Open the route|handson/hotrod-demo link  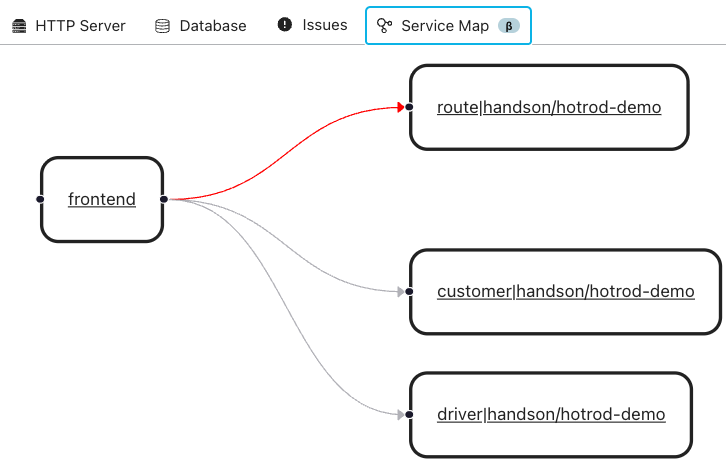(549, 107)
